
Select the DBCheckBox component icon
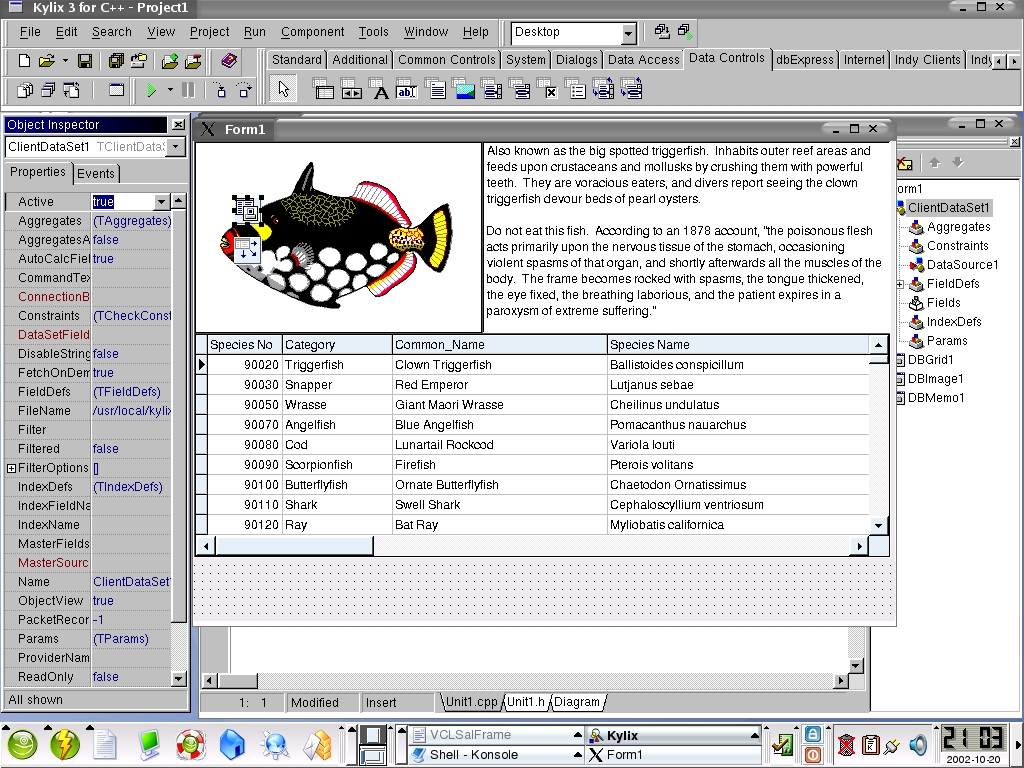click(549, 91)
